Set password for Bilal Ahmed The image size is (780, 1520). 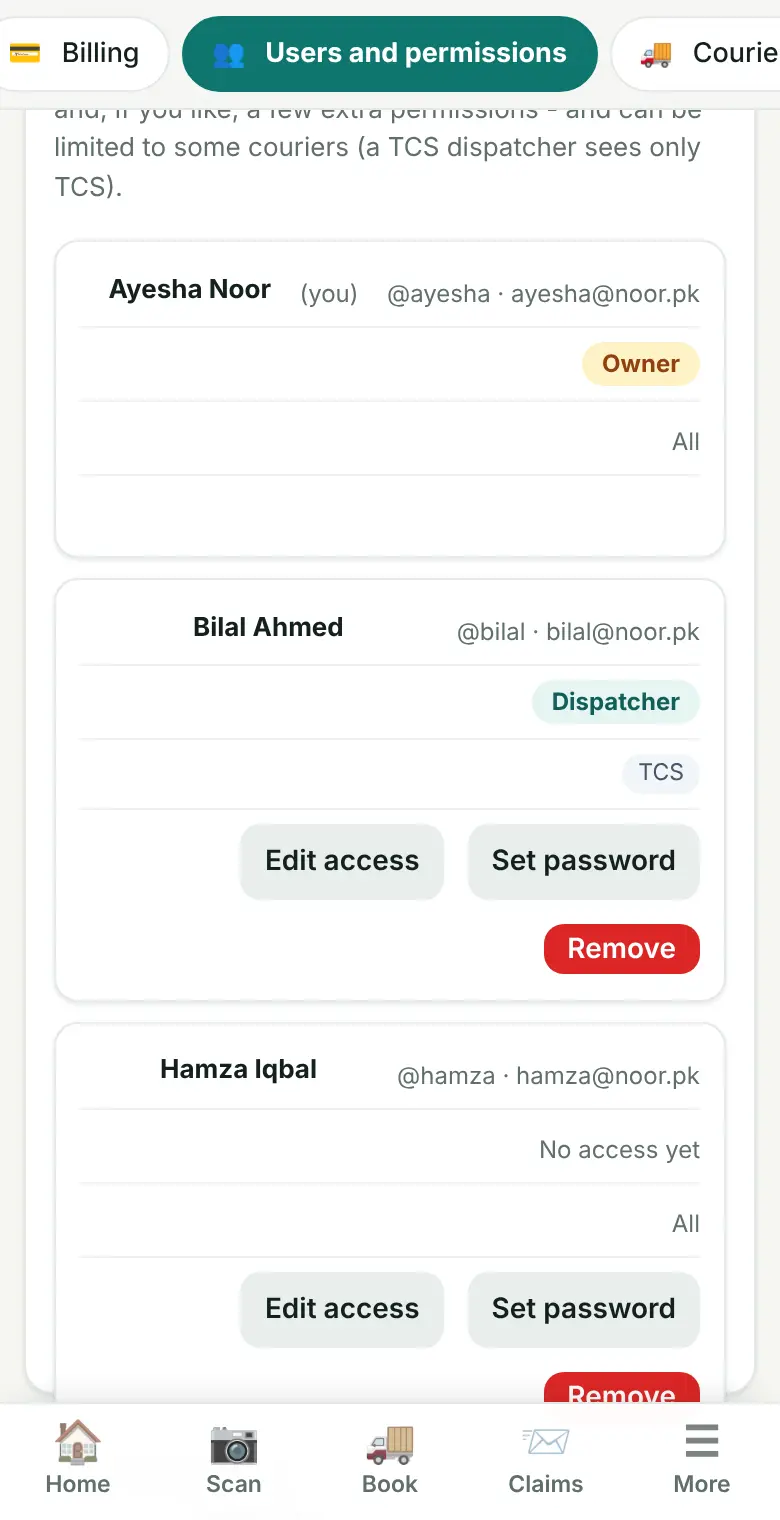[x=584, y=861]
